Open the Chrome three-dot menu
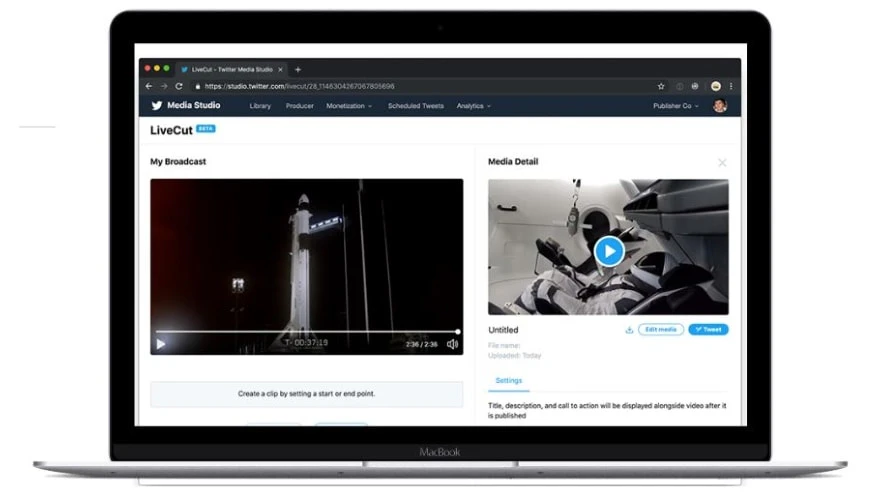Screen dimensions: 890x500 click(x=731, y=86)
